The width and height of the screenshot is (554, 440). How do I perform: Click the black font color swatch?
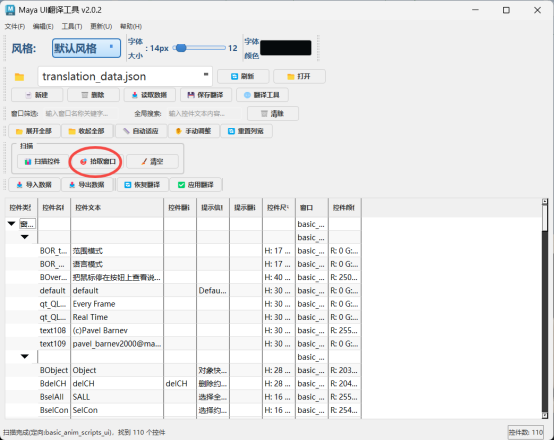tap(286, 48)
